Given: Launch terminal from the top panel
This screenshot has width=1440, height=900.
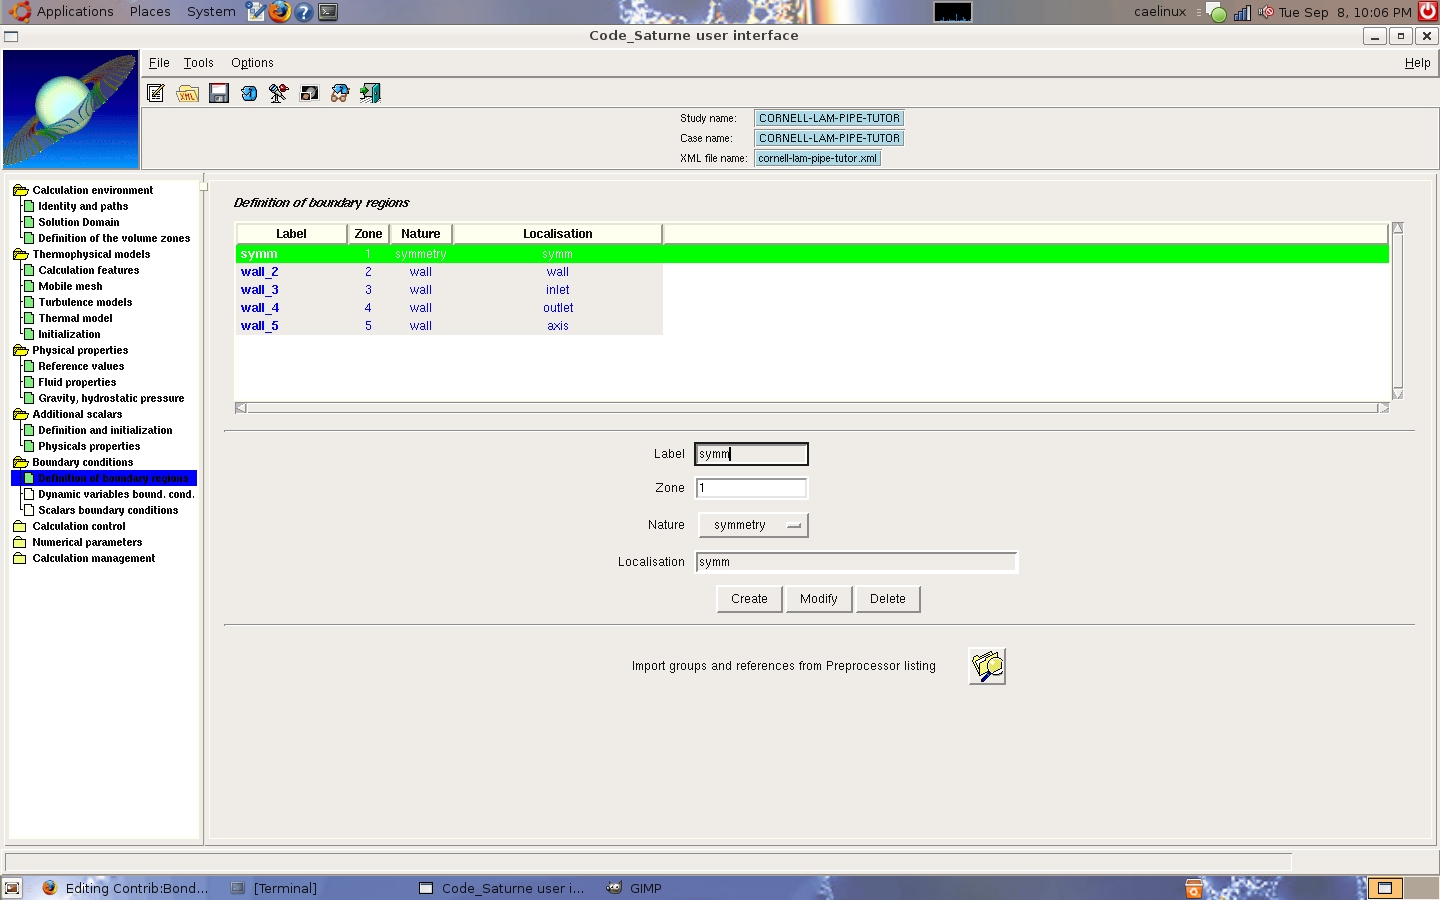Looking at the screenshot, I should click(328, 12).
